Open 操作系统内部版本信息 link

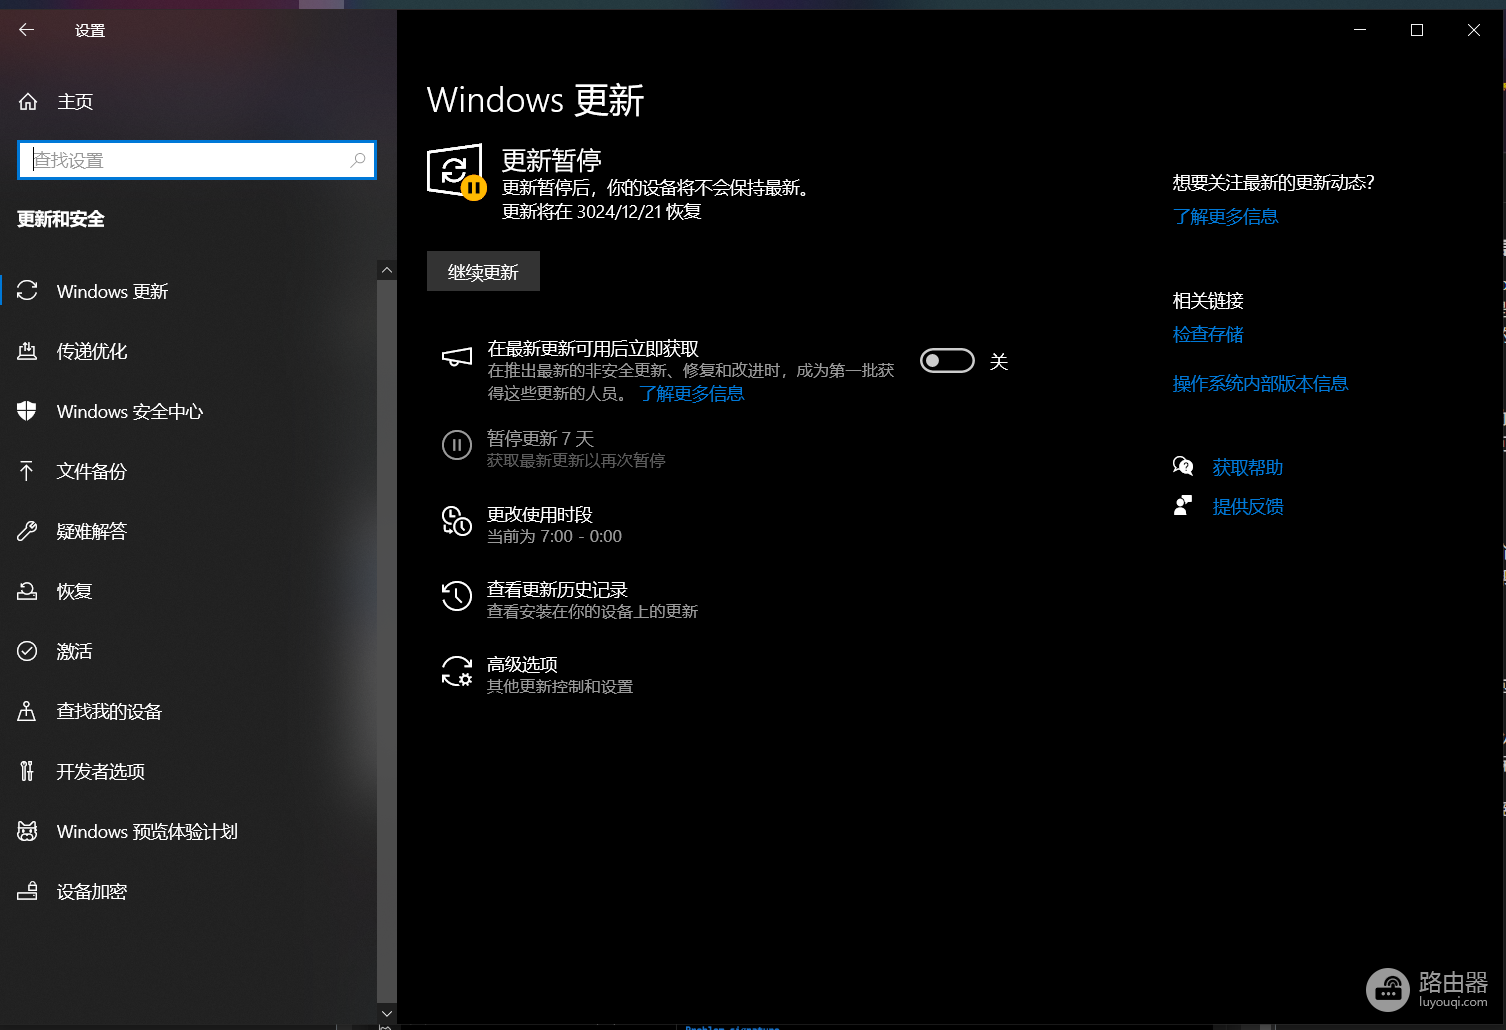[x=1260, y=384]
